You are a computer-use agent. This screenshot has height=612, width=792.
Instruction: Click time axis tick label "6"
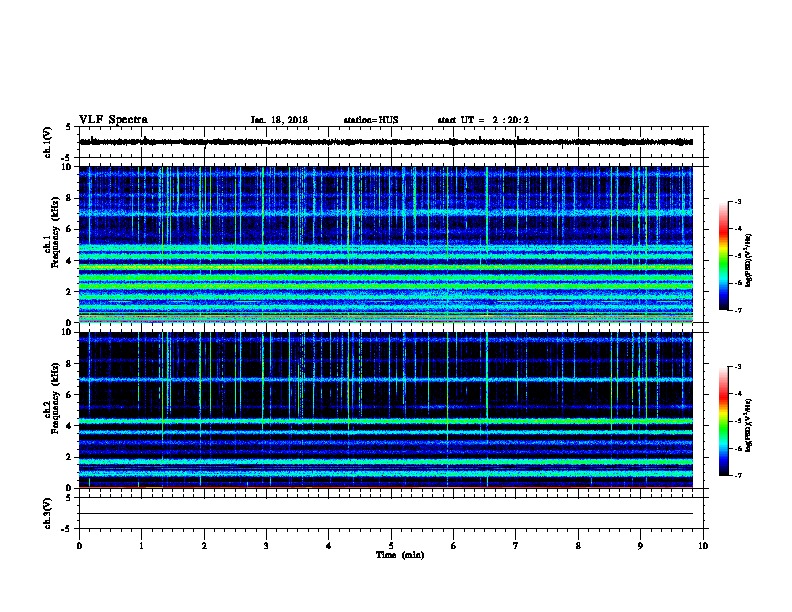454,546
